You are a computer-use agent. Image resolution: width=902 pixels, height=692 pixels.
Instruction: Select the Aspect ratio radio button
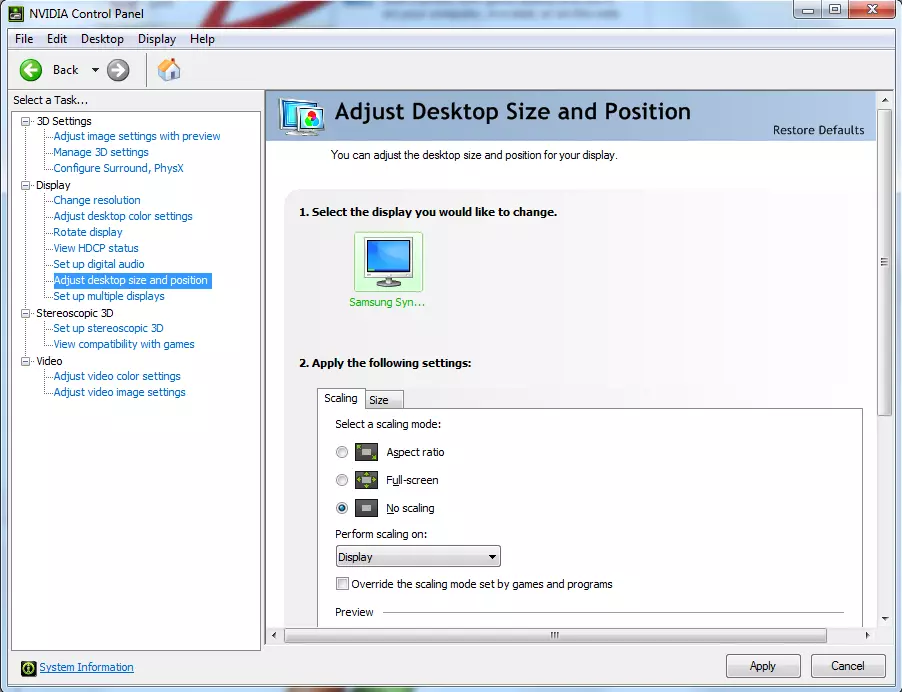coord(342,452)
